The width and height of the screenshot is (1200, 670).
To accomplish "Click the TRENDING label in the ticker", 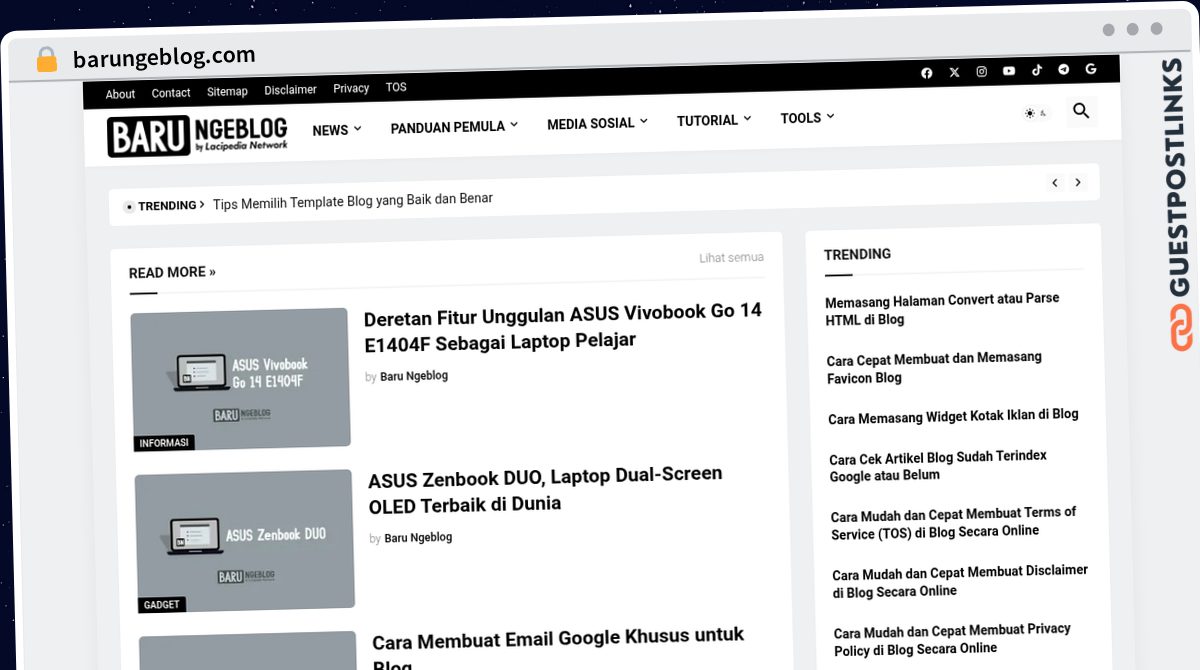I will click(x=167, y=205).
